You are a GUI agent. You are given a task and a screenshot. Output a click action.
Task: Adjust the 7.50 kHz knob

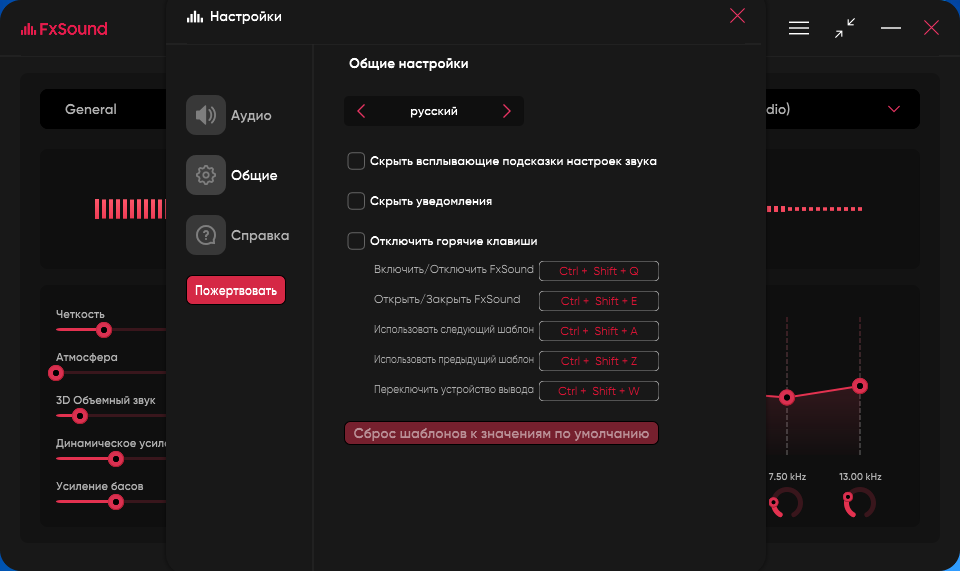click(786, 503)
